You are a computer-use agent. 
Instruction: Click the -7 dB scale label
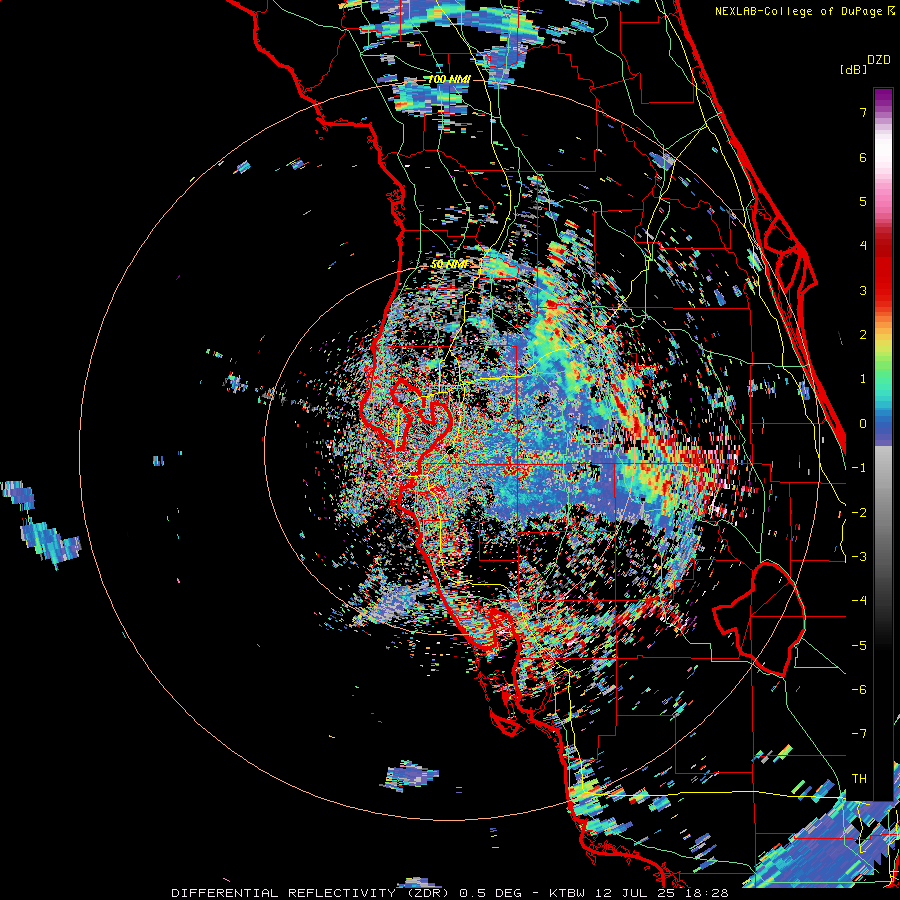pyautogui.click(x=859, y=734)
